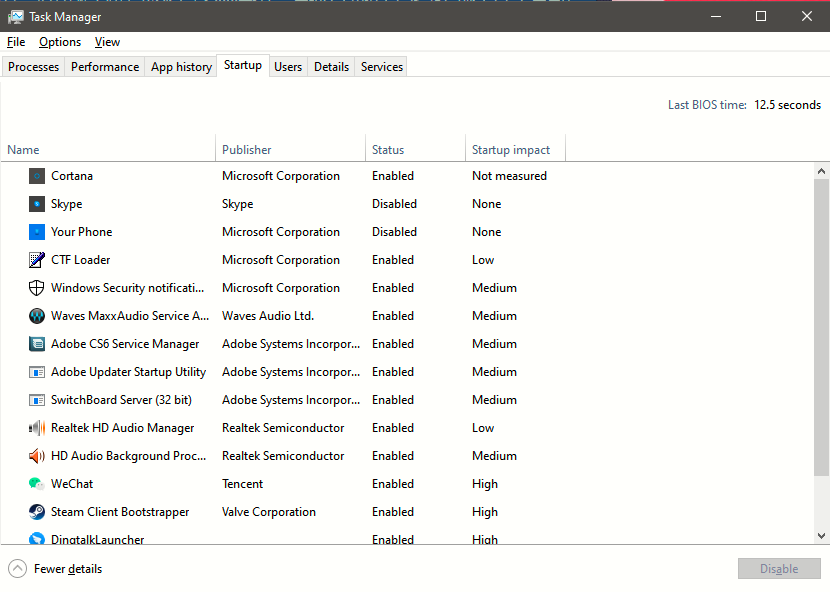The width and height of the screenshot is (830, 592).
Task: Minimize the Task Manager window
Action: tap(716, 16)
